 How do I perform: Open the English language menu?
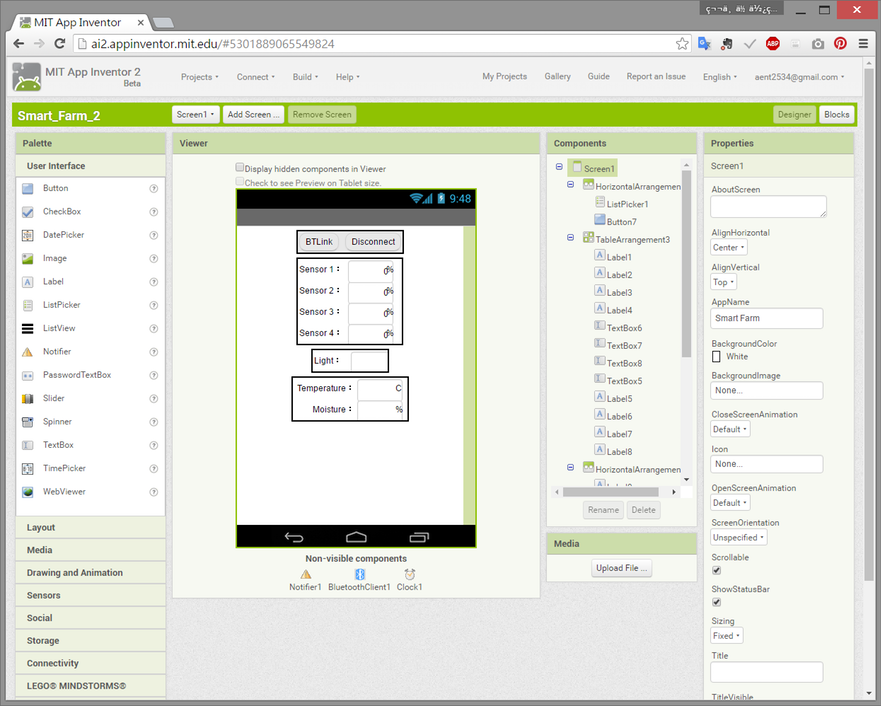click(x=720, y=77)
